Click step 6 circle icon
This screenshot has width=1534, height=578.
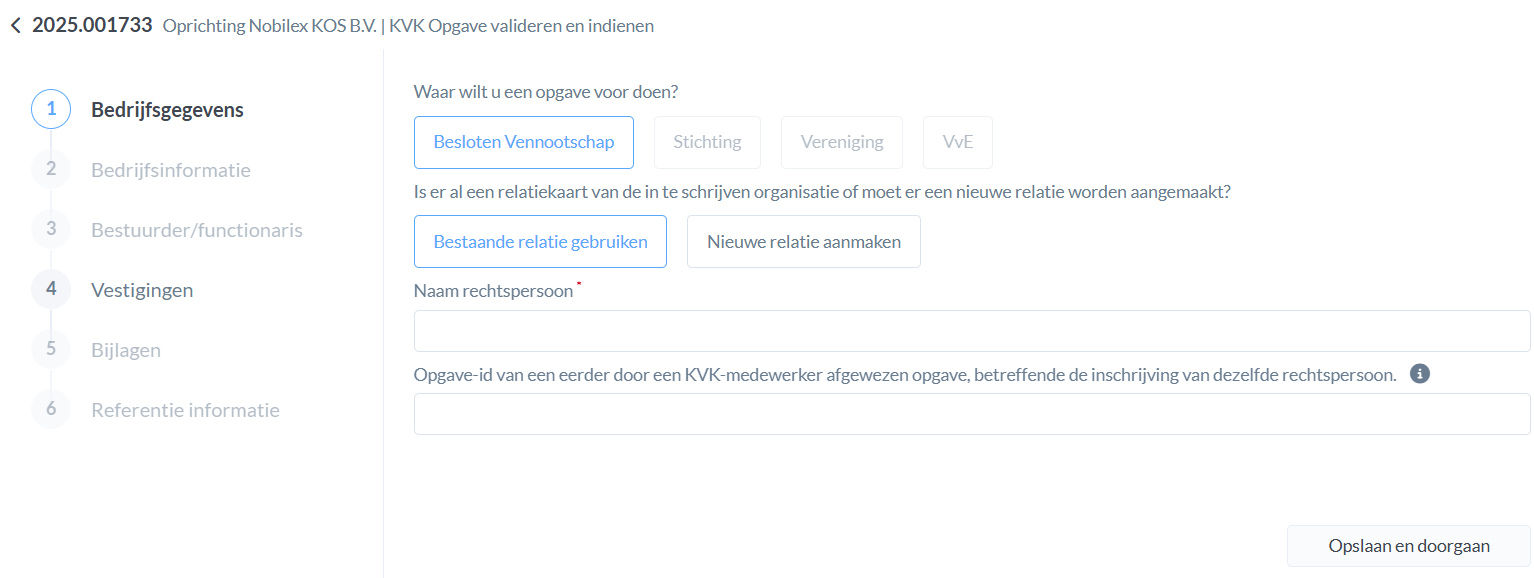51,410
